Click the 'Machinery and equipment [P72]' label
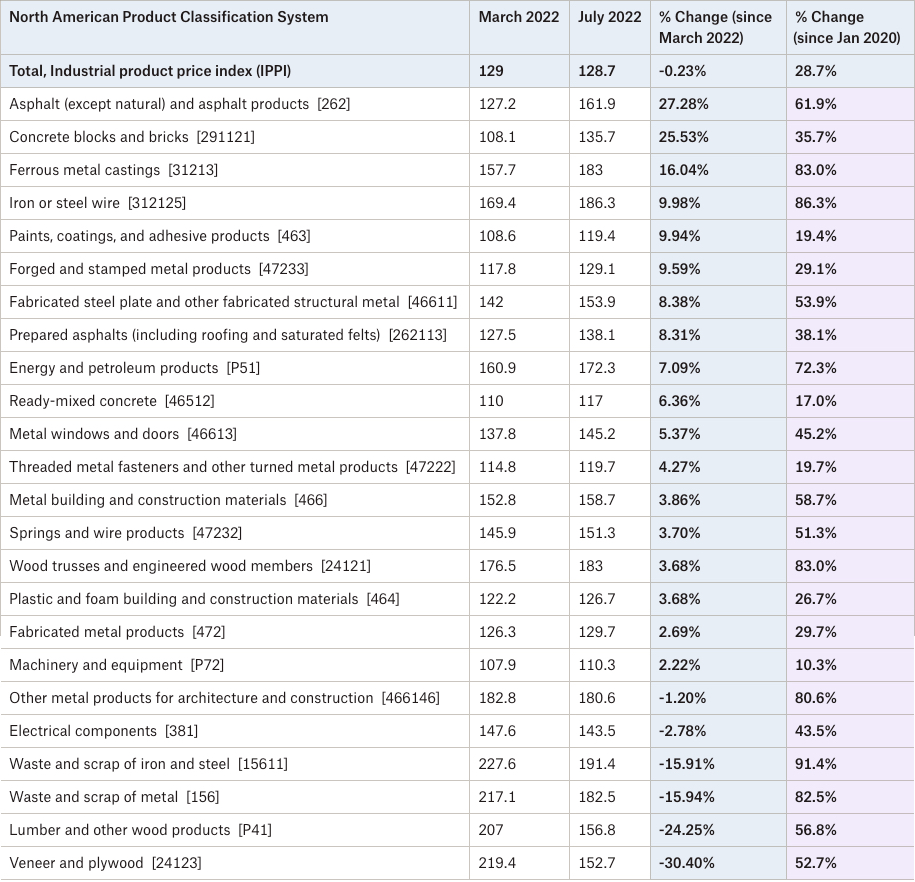915x882 pixels. click(116, 665)
